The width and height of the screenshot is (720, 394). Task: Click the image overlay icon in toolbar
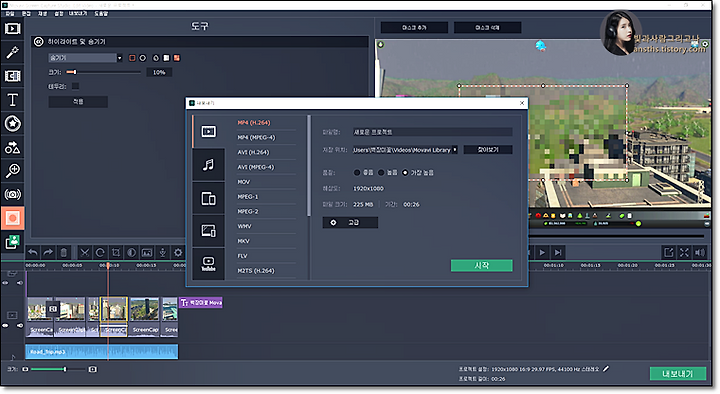coord(147,252)
